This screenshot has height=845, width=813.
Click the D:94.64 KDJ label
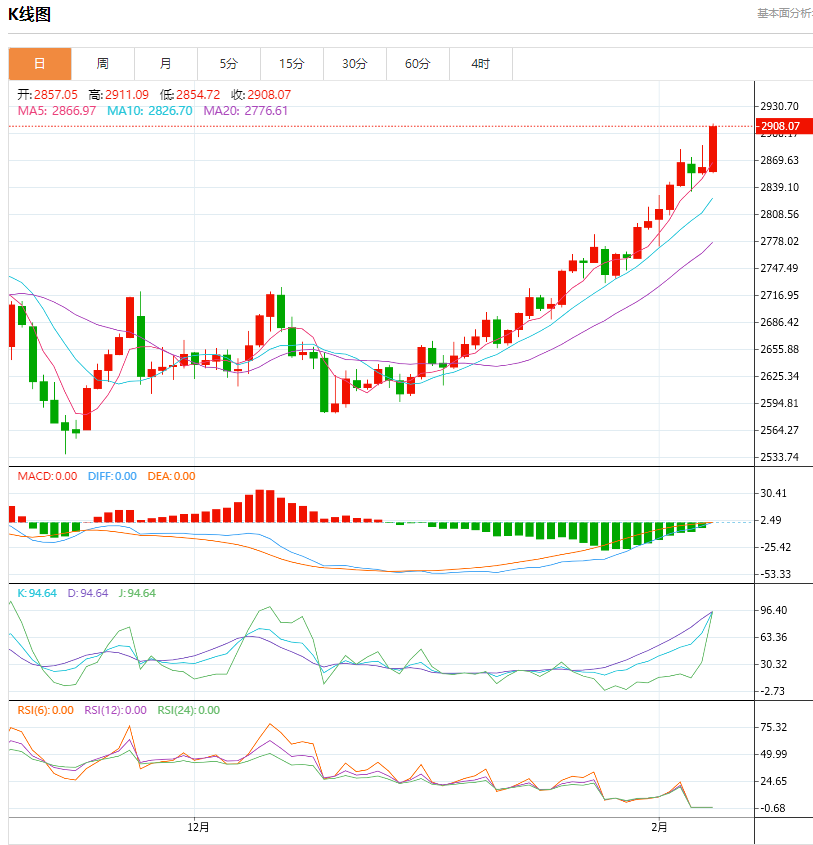[88, 593]
